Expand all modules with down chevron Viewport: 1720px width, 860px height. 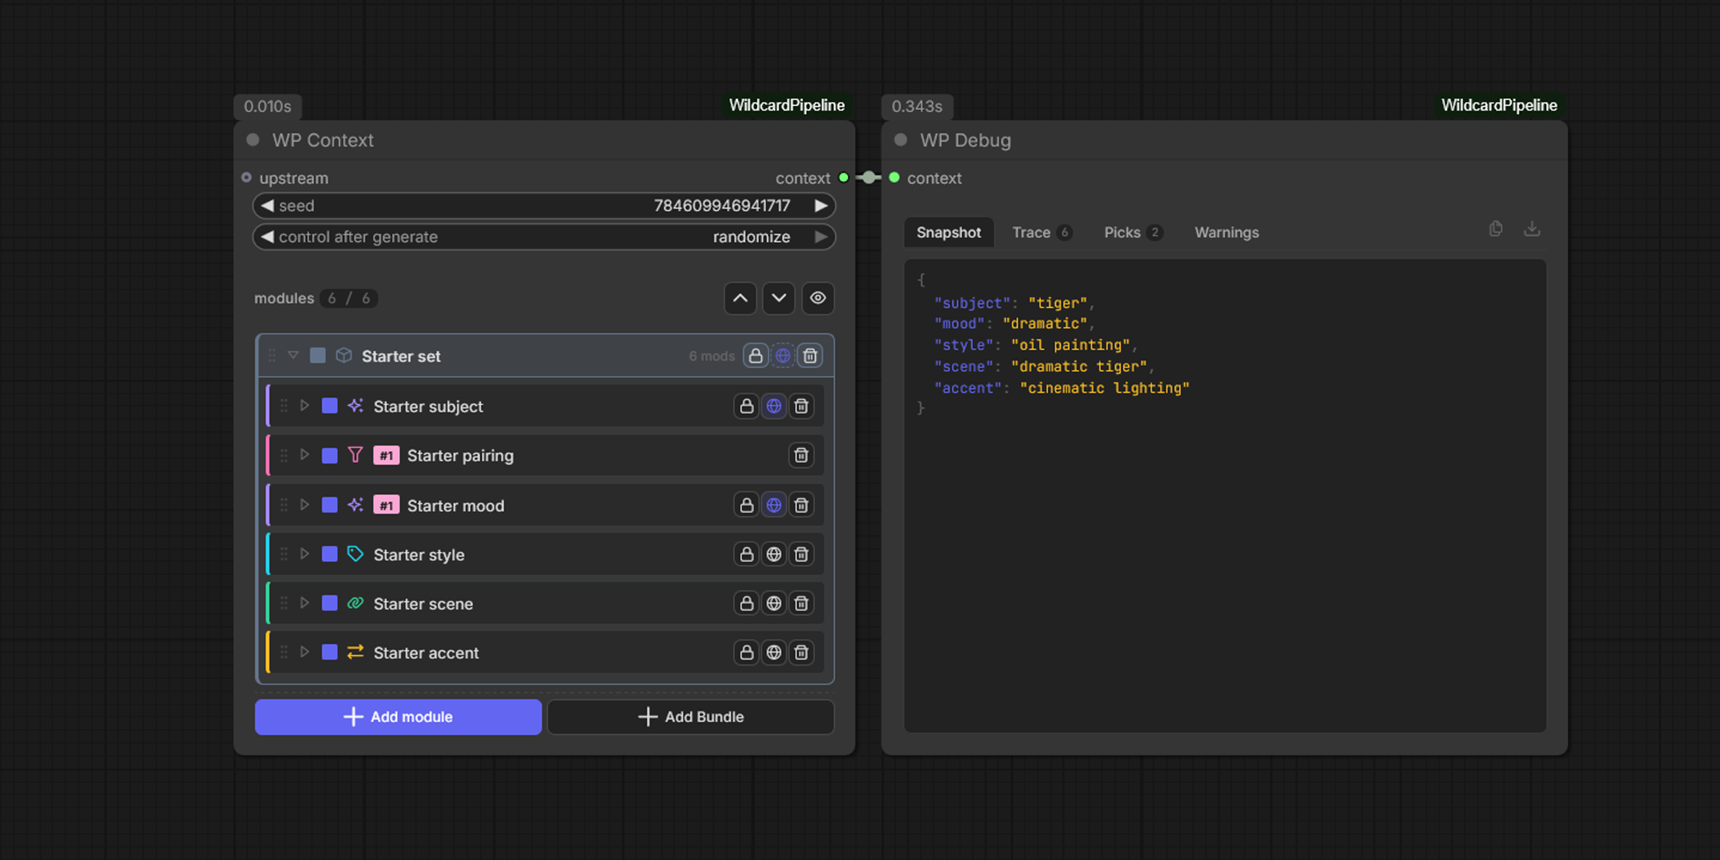(779, 298)
